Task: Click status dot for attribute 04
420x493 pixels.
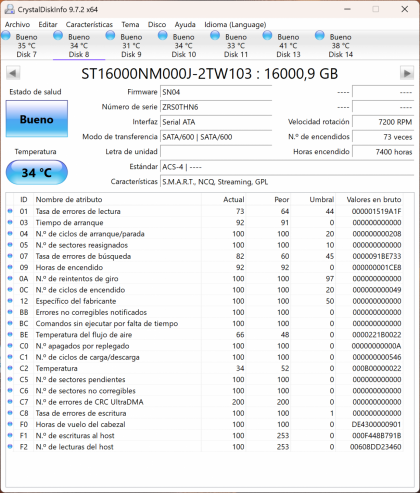Action: click(10, 233)
